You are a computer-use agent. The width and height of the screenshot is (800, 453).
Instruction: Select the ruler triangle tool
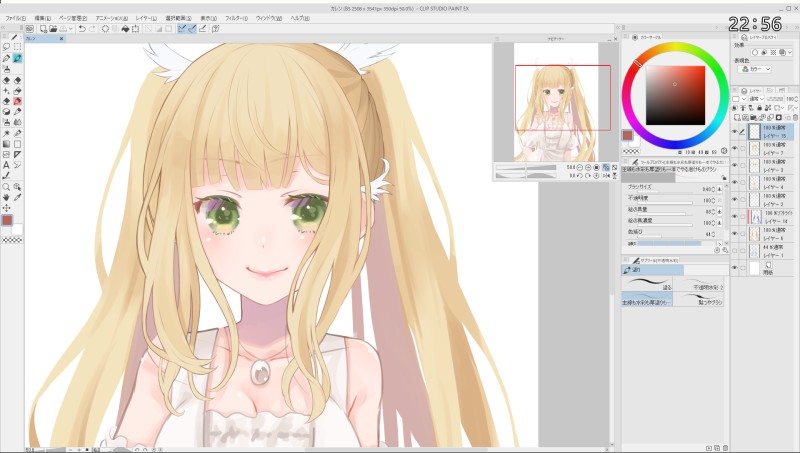[x=17, y=154]
